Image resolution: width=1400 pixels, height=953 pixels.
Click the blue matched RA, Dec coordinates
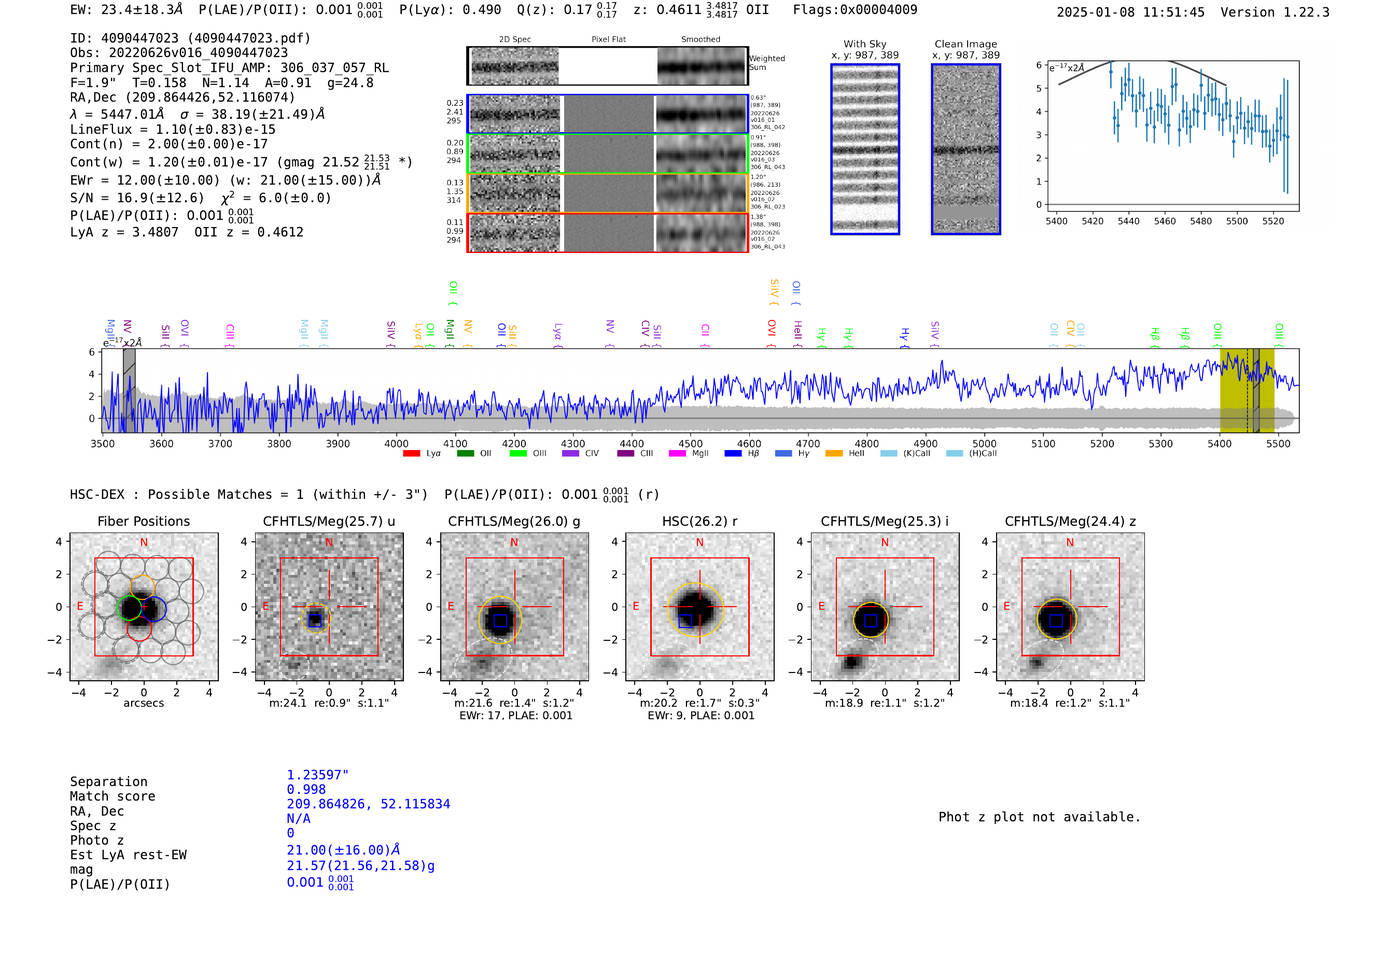[x=368, y=804]
